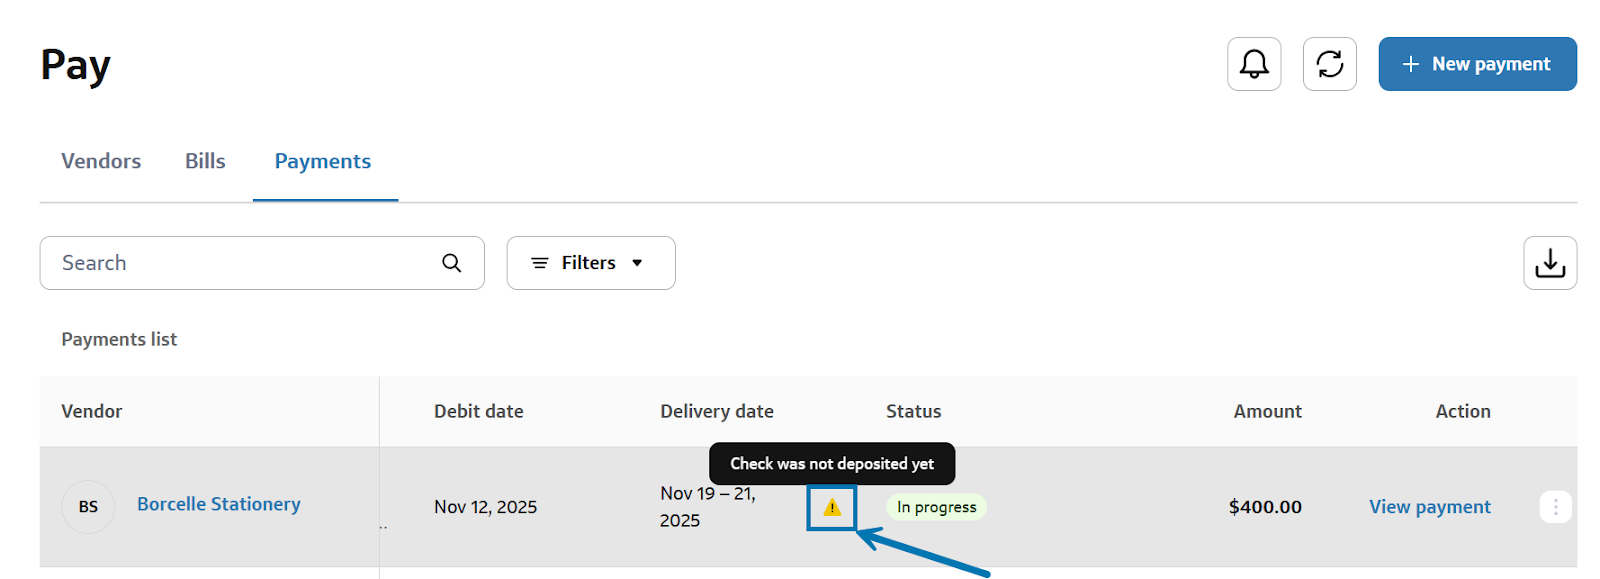Focus the Search input field
The height and width of the screenshot is (579, 1600).
pos(240,263)
